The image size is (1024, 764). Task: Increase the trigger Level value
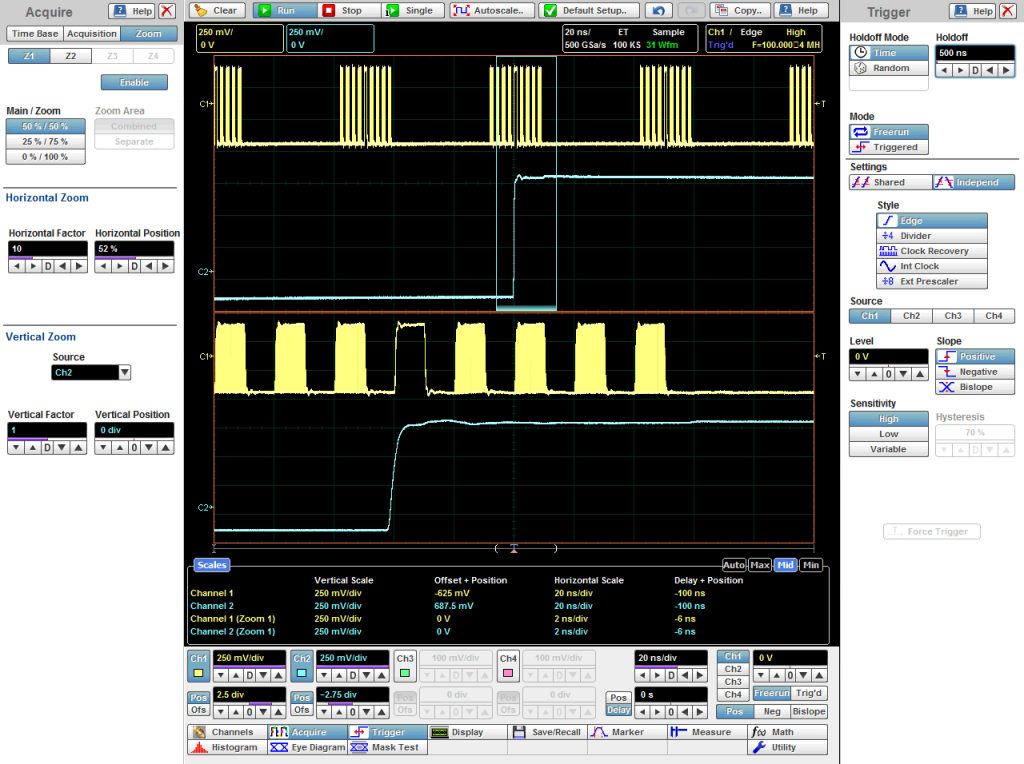pyautogui.click(x=873, y=373)
